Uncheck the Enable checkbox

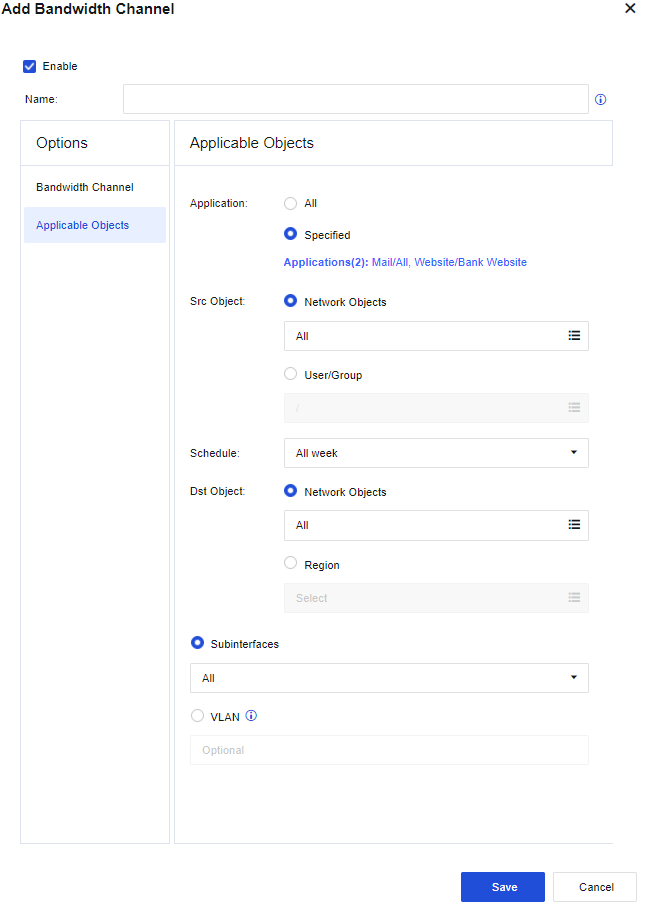pyautogui.click(x=30, y=67)
